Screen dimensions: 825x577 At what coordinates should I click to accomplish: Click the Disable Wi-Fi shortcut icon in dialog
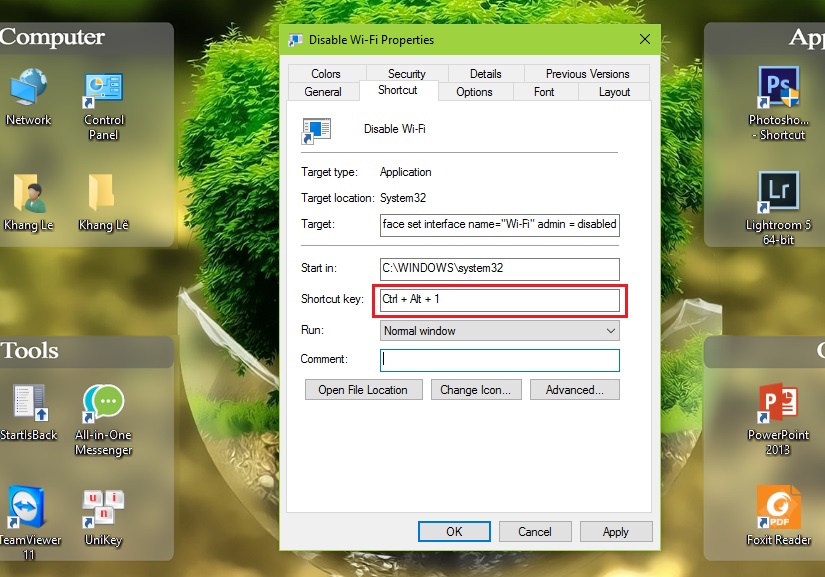point(316,130)
